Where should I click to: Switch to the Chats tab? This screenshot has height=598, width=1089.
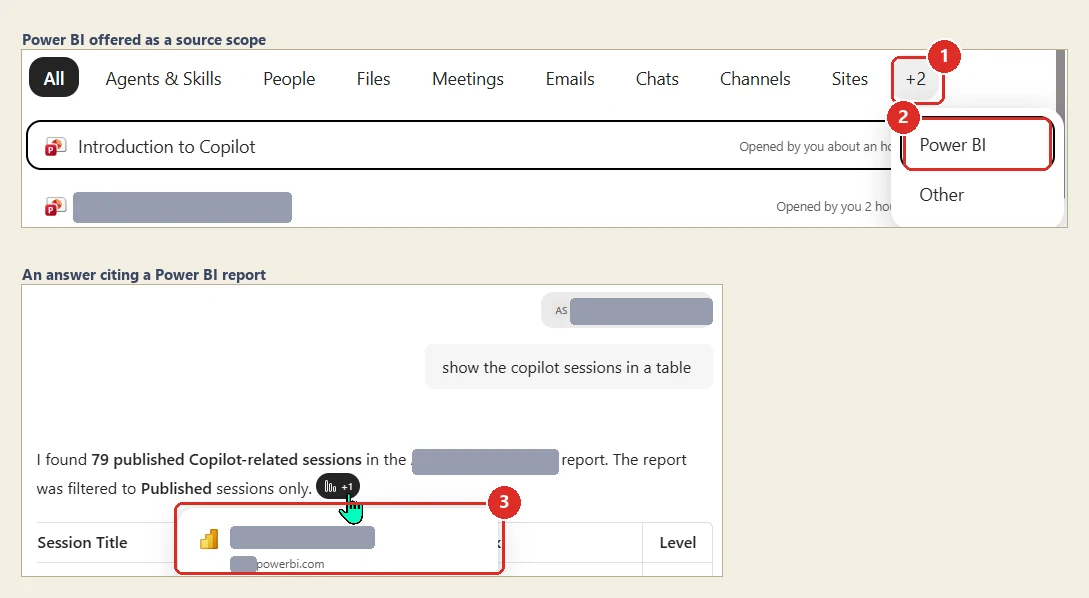click(x=657, y=78)
